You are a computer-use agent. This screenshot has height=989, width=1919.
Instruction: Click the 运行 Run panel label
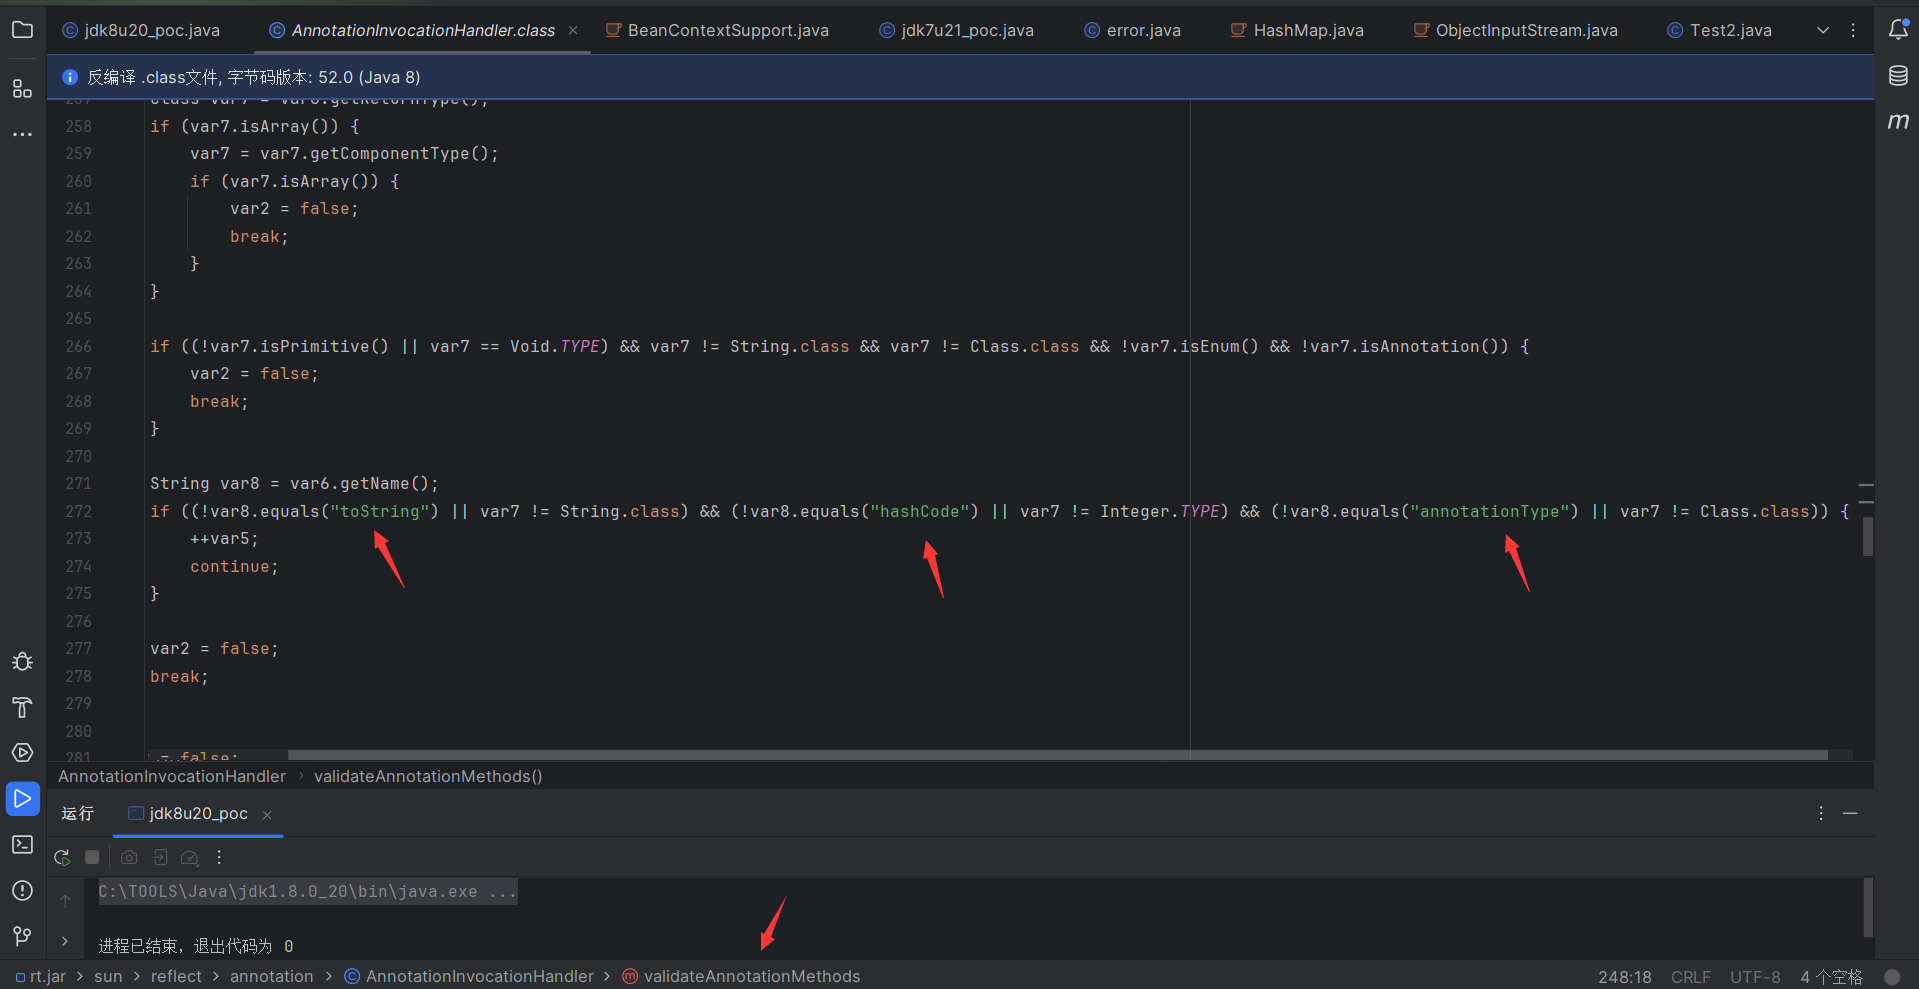[77, 814]
